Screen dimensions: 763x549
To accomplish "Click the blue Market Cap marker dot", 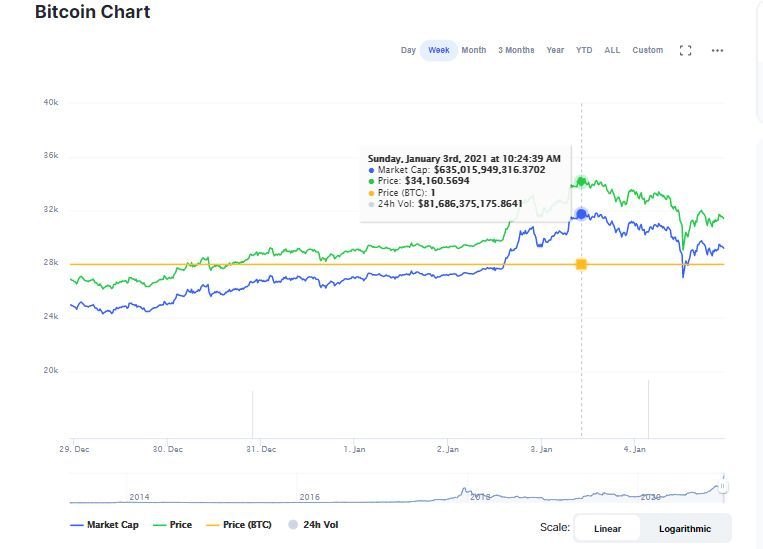I will tap(581, 214).
